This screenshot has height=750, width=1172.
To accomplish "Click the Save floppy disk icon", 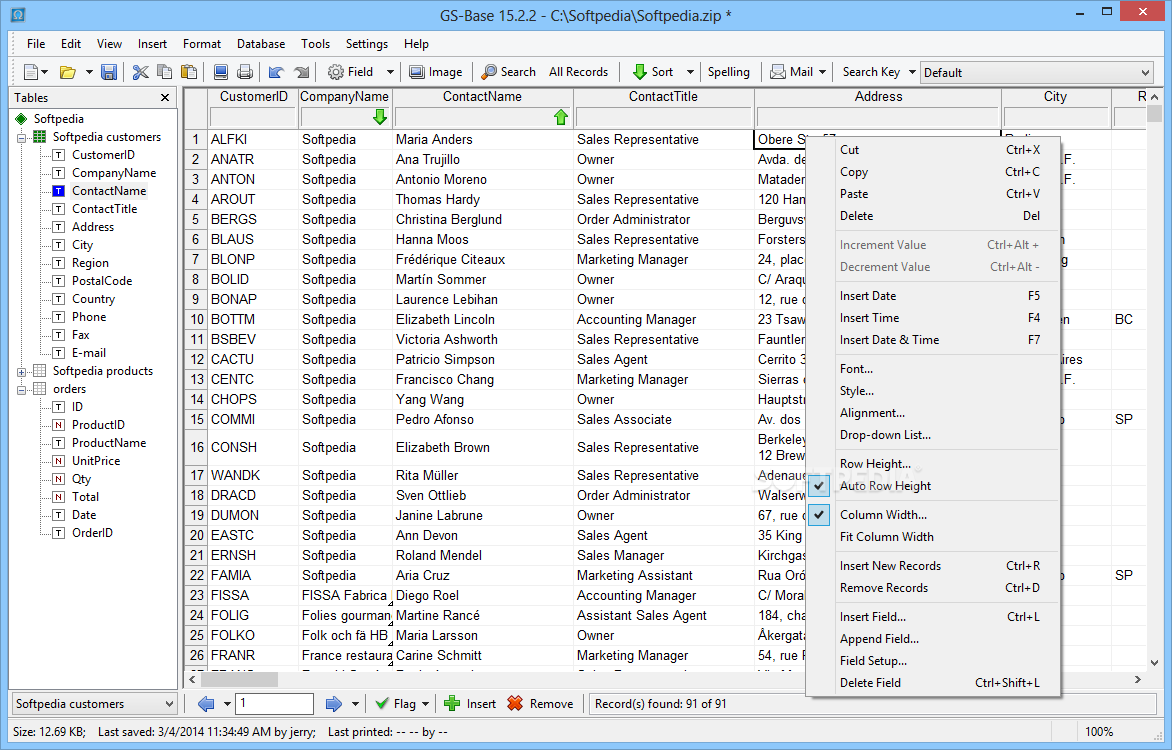I will tap(109, 72).
